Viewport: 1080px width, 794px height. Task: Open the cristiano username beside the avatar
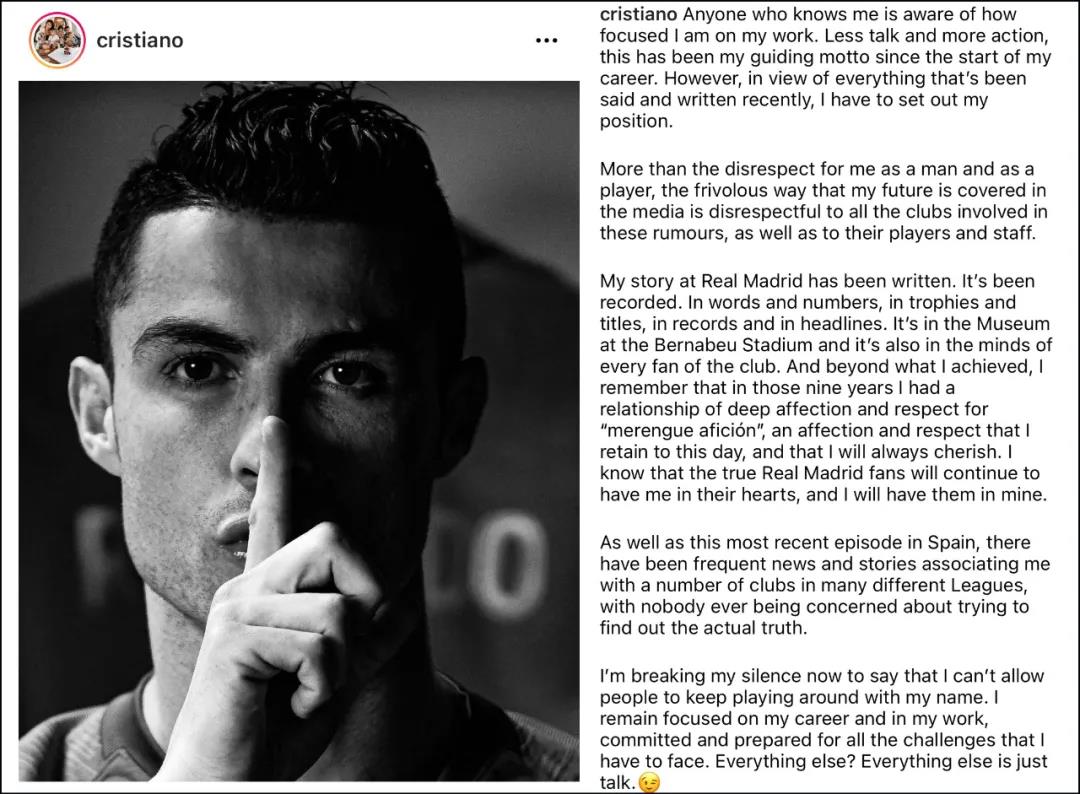pos(140,41)
